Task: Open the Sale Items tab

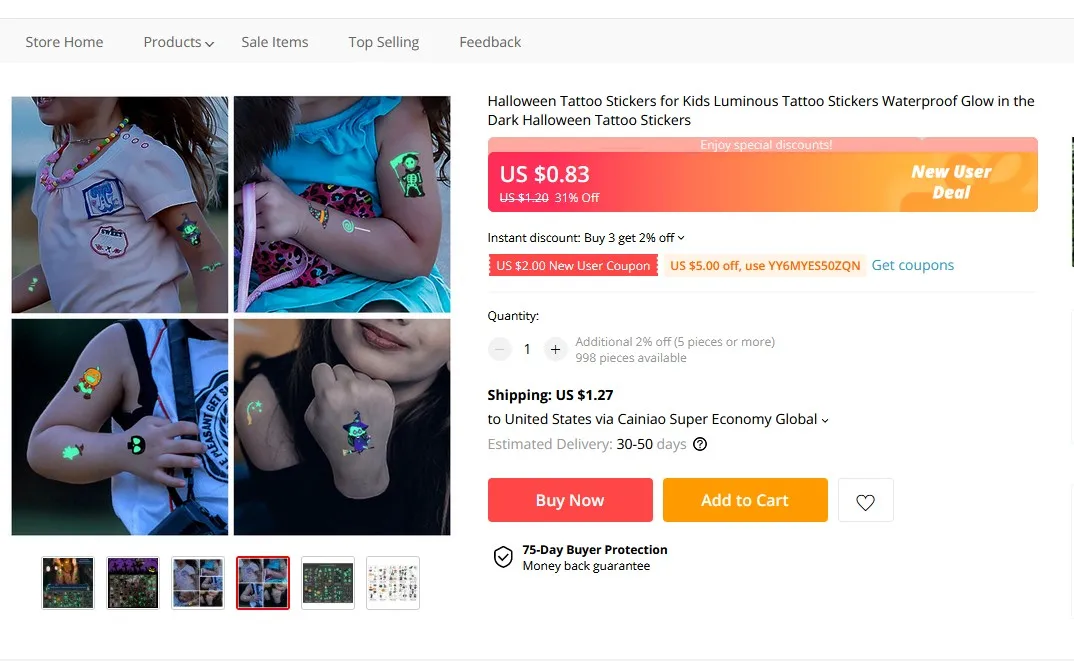Action: (x=275, y=42)
